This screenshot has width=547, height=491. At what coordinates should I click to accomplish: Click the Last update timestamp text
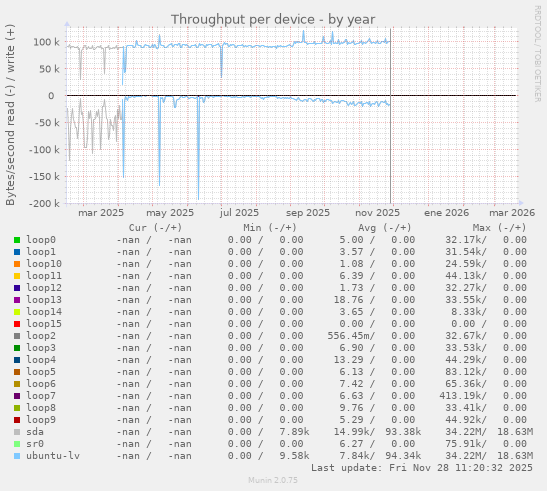[422, 468]
